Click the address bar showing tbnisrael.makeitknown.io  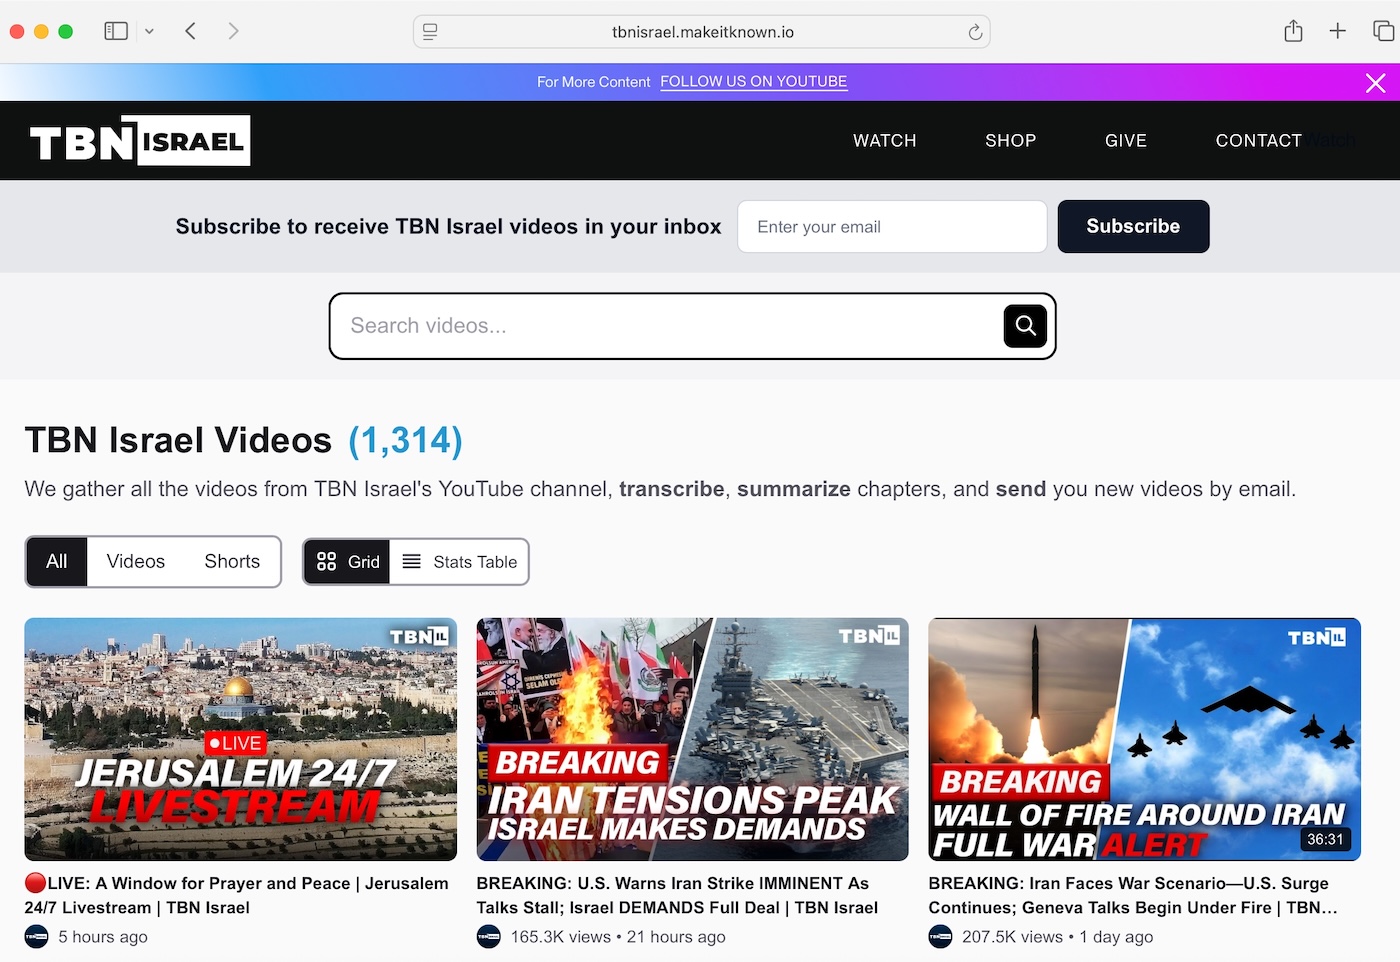coord(702,32)
